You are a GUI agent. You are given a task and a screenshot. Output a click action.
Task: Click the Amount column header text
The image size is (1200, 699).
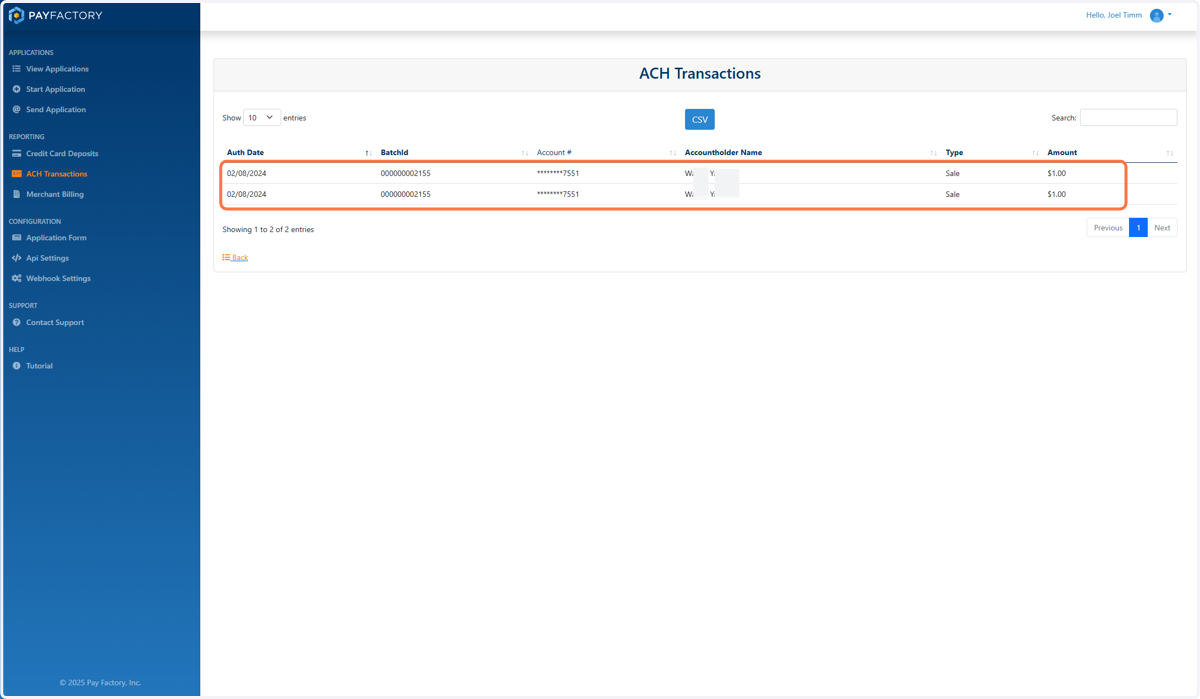(x=1062, y=153)
